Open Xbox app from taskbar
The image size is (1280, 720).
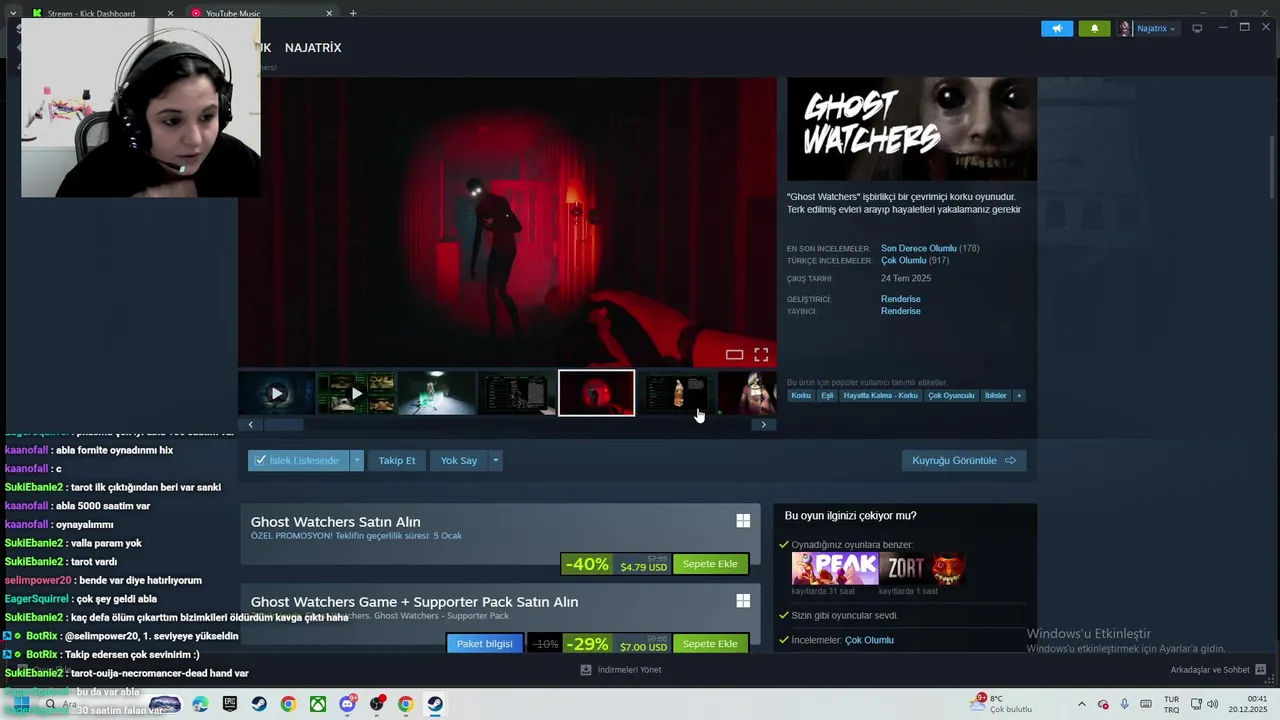[317, 704]
